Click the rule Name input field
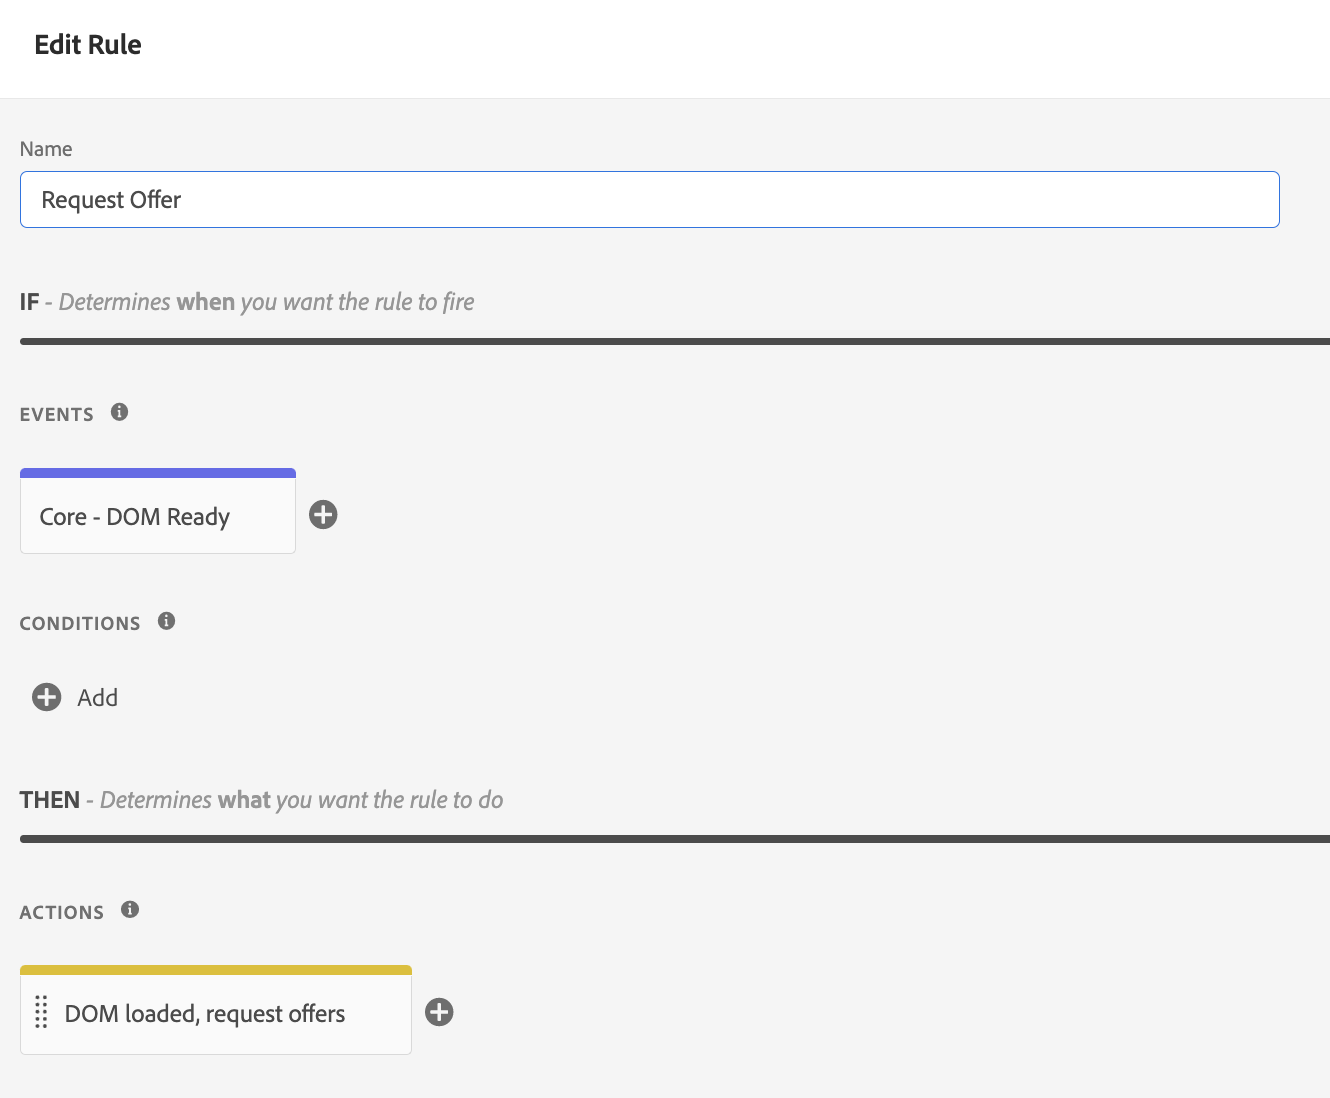1330x1098 pixels. click(x=649, y=200)
